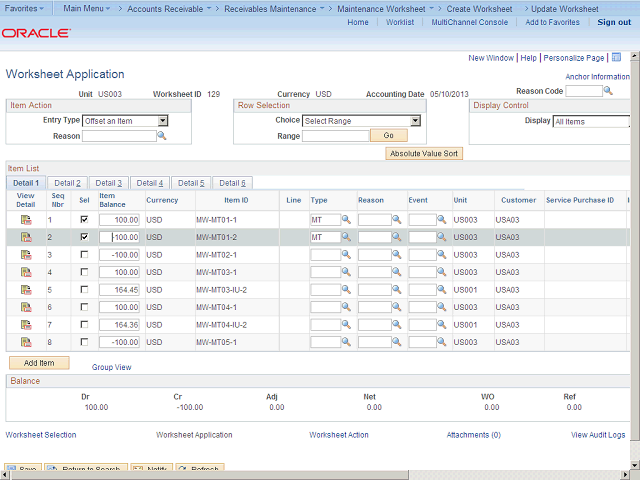Check Sel checkbox for row 3

84,255
